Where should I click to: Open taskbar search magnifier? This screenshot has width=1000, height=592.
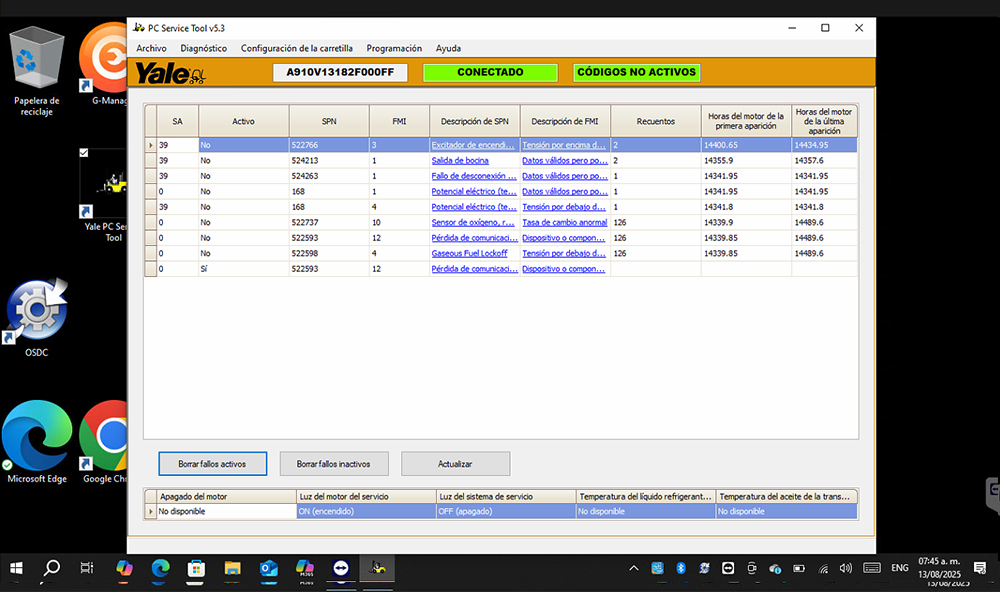(51, 568)
